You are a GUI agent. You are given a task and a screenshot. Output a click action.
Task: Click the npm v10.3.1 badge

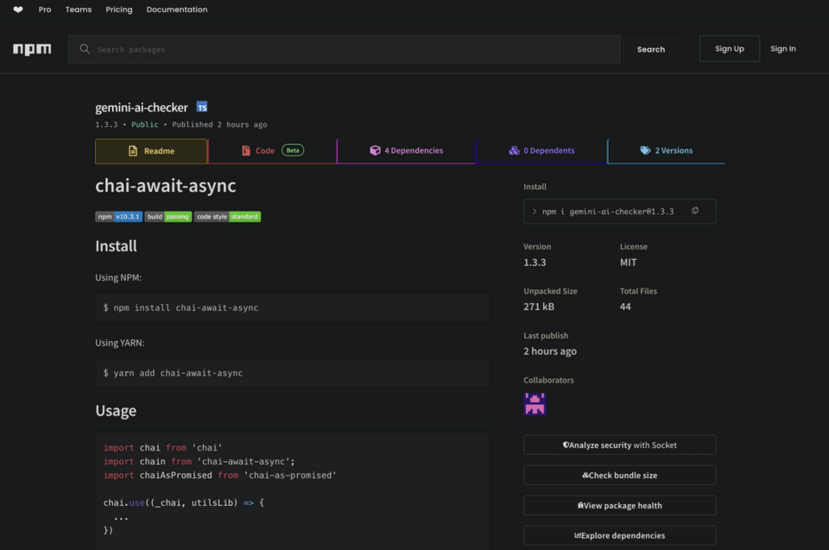tap(119, 216)
